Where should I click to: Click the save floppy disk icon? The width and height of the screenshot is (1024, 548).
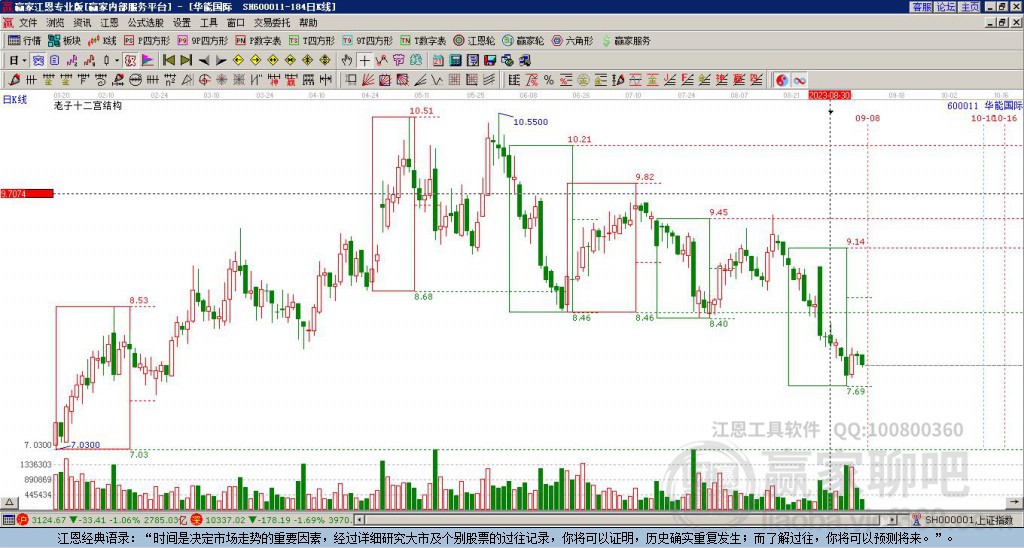tap(490, 60)
